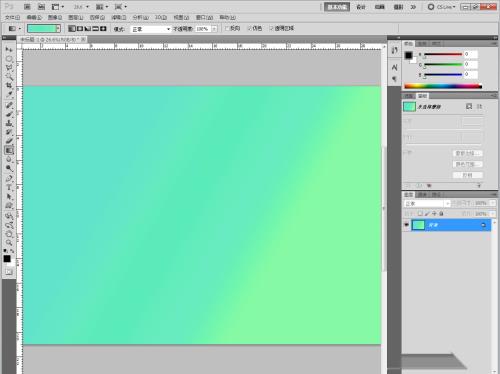Open the Screen Mode dropdown
The image size is (500, 374).
click(121, 7)
